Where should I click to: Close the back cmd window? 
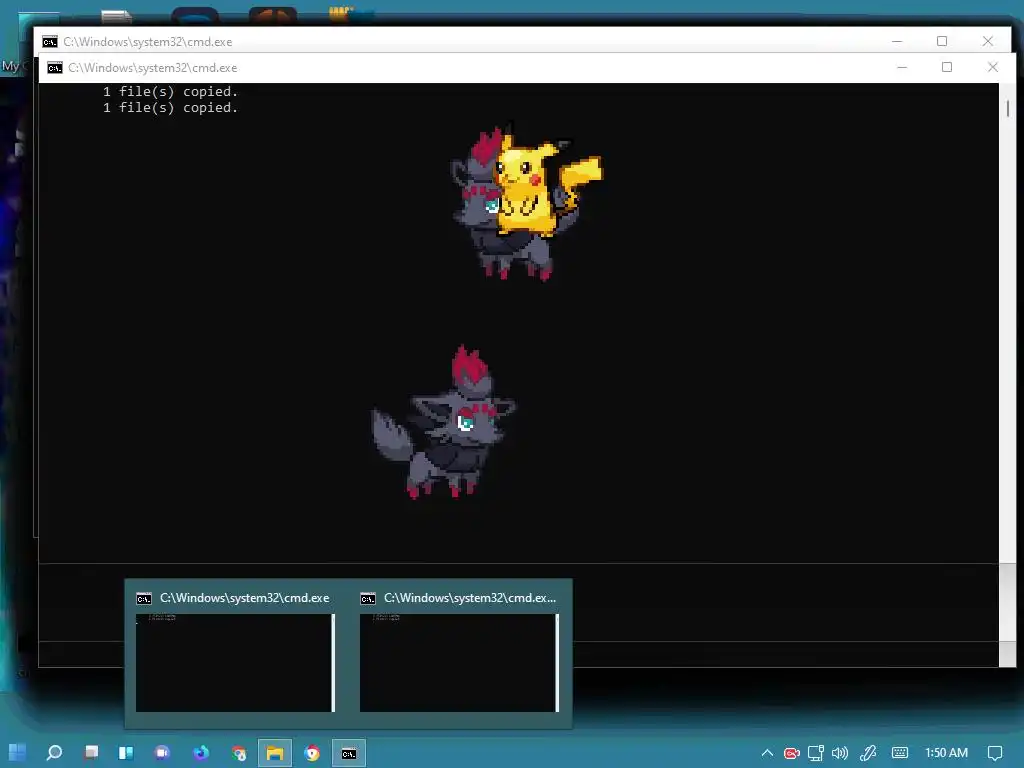[987, 41]
